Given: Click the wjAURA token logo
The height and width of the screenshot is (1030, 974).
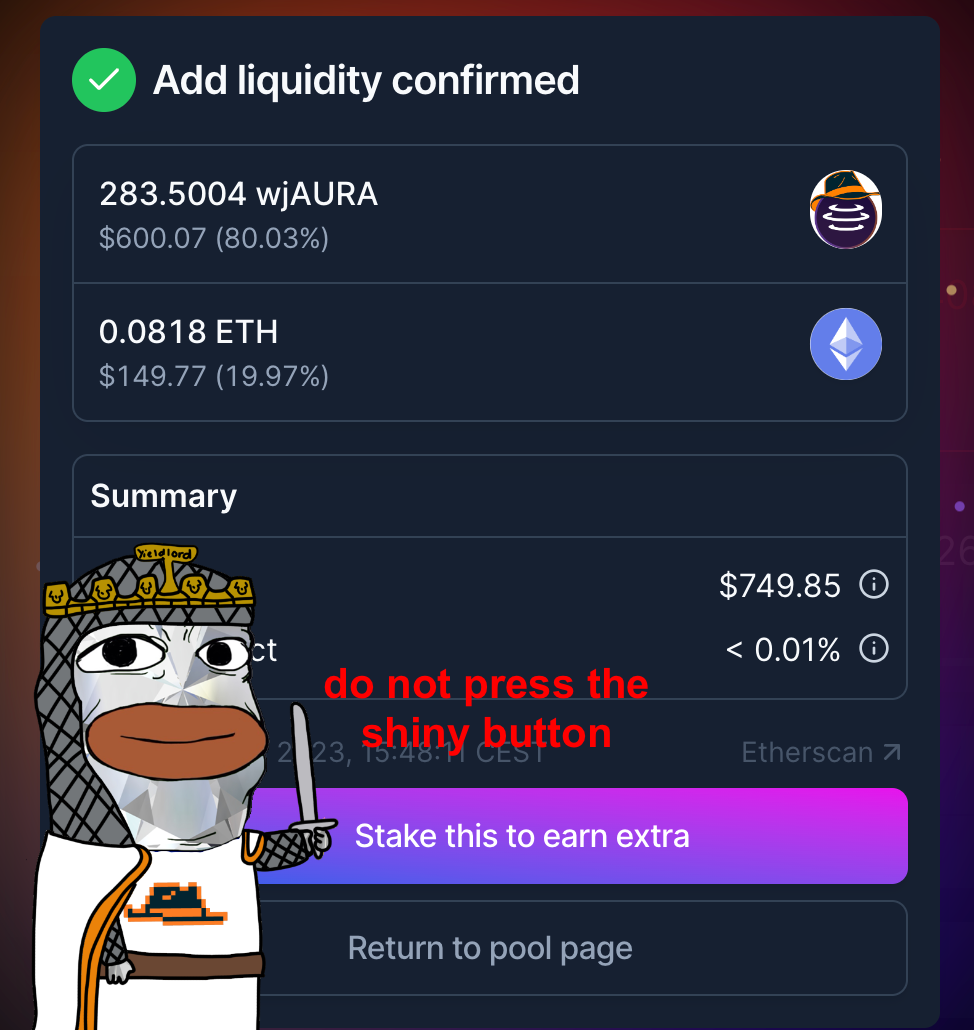Looking at the screenshot, I should [x=845, y=210].
